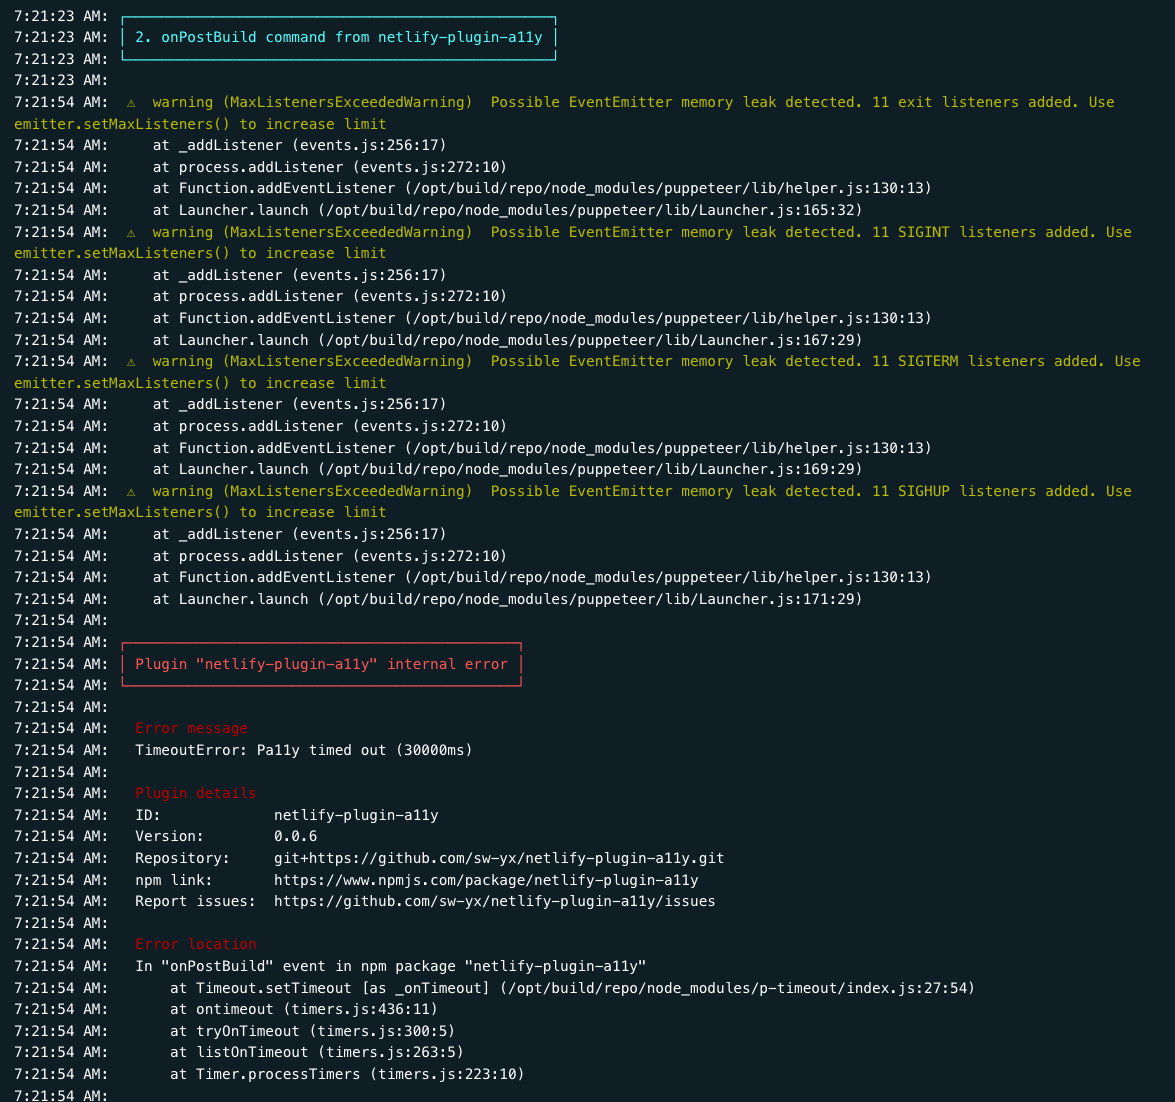Select the boxed header '2. onPostBuild command from netlify-plugin-a11y'
Image resolution: width=1175 pixels, height=1102 pixels.
(x=339, y=37)
